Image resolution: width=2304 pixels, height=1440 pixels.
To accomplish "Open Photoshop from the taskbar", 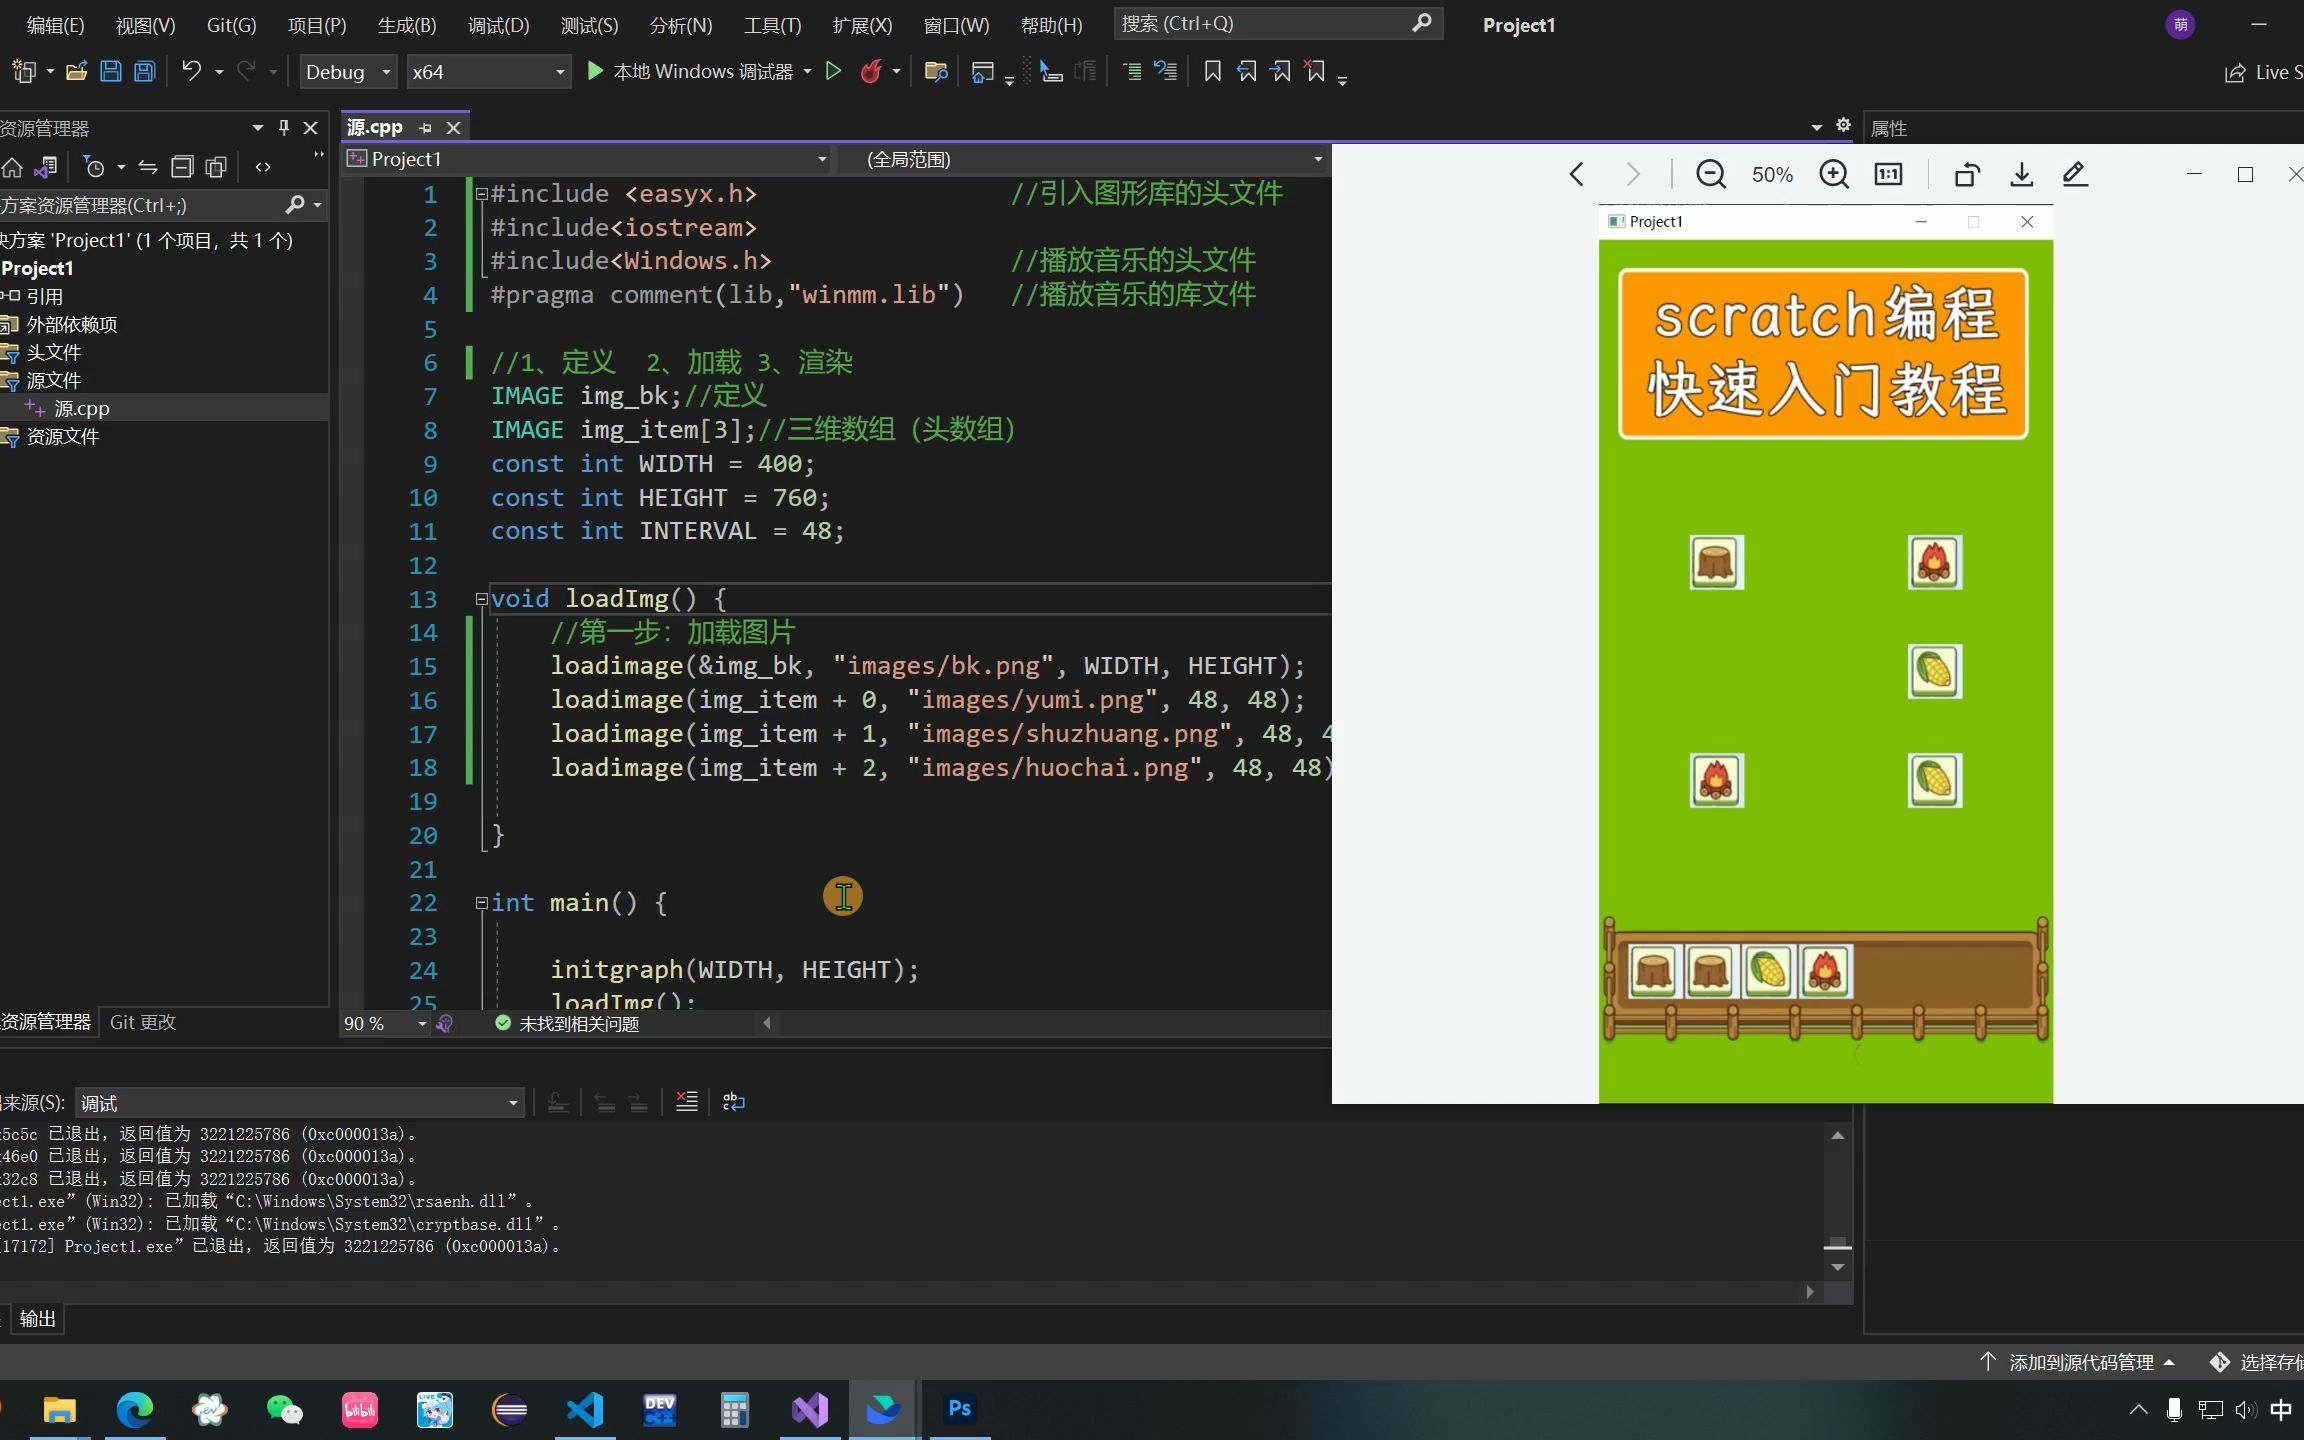I will click(x=959, y=1409).
